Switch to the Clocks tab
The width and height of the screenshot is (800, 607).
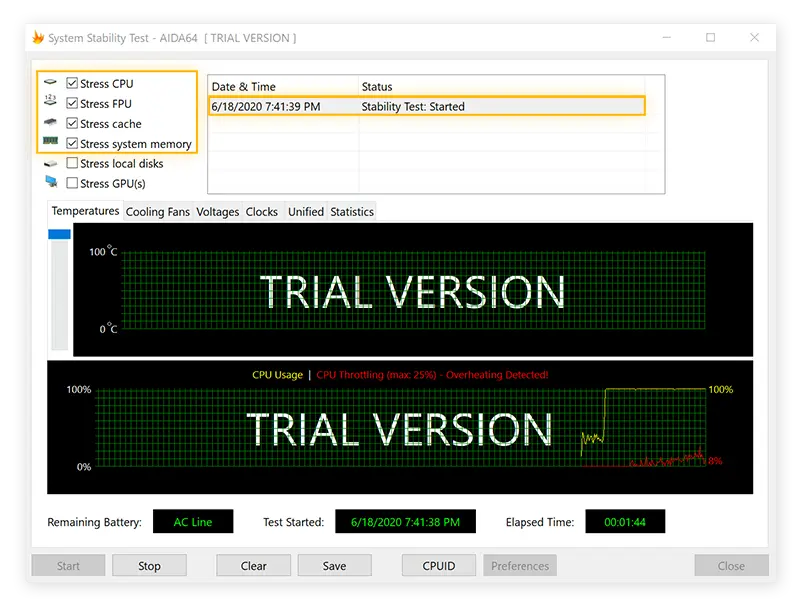click(262, 212)
